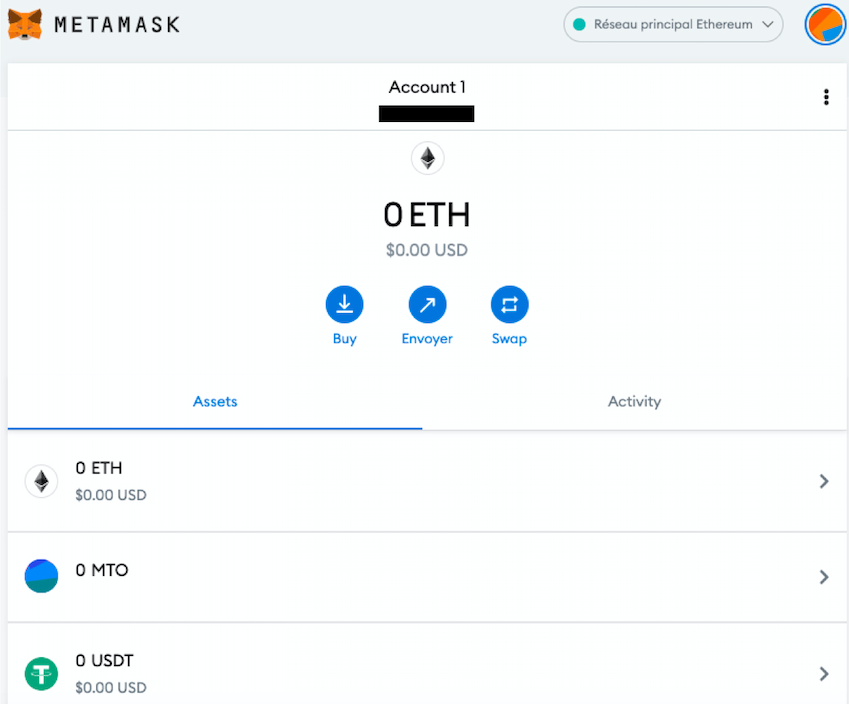Expand the 0 ETH asset row chevron
This screenshot has width=849, height=704.
pyautogui.click(x=824, y=481)
